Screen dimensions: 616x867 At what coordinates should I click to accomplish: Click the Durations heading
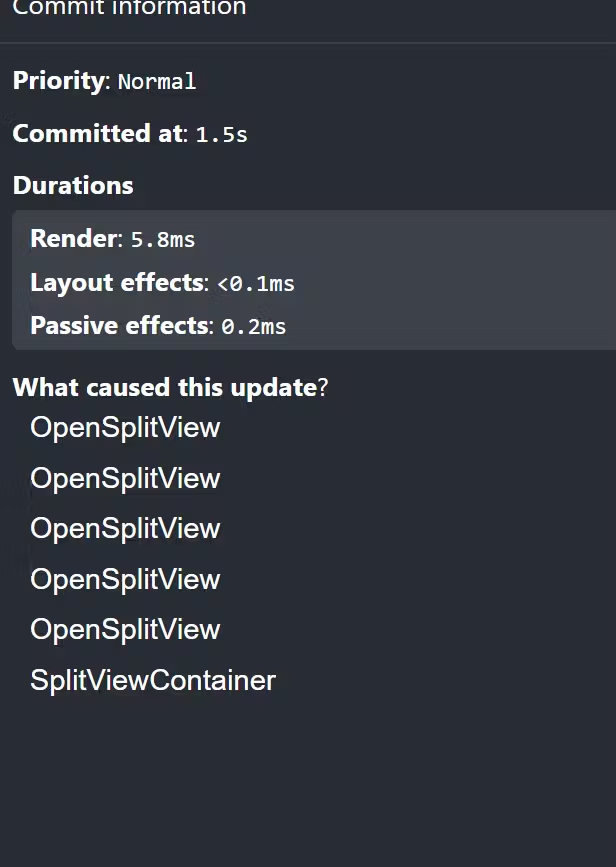pos(73,186)
